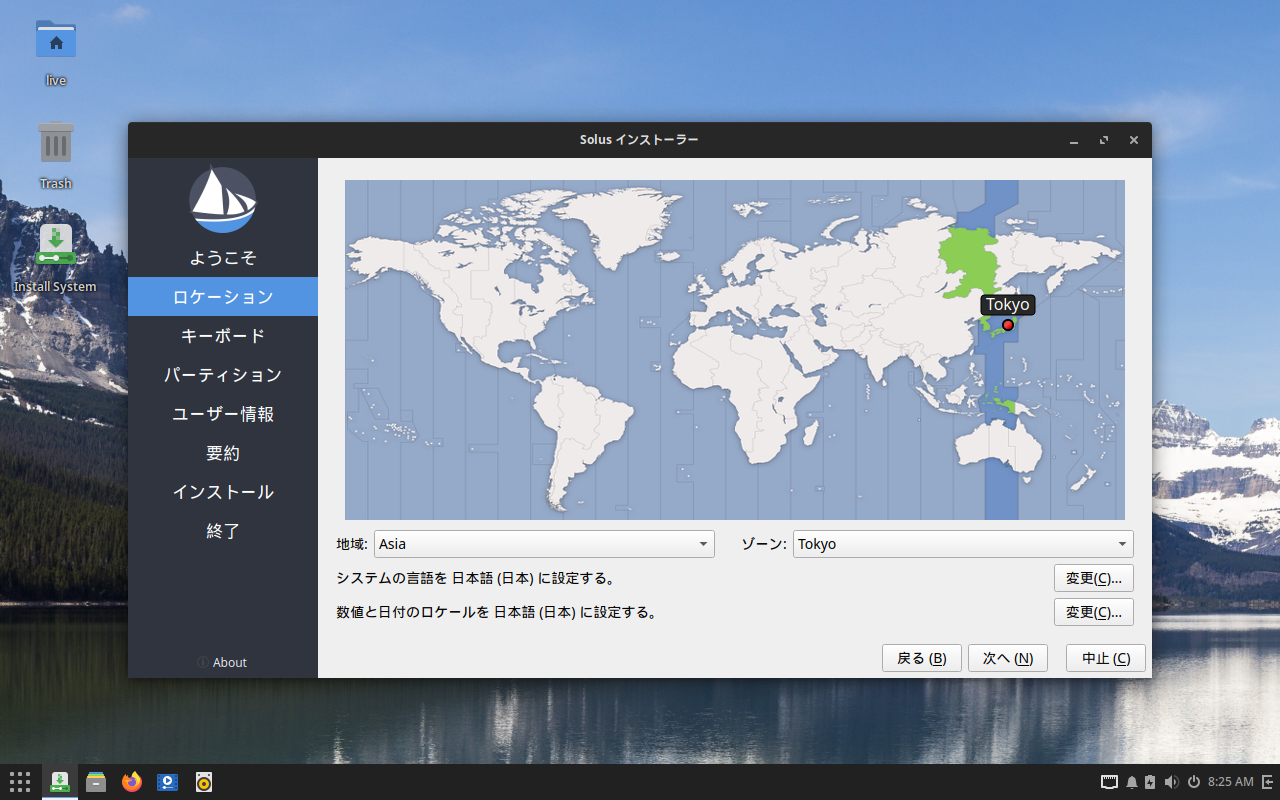Image resolution: width=1280 pixels, height=800 pixels.
Task: Click the Solus installer icon in the taskbar
Action: point(60,782)
